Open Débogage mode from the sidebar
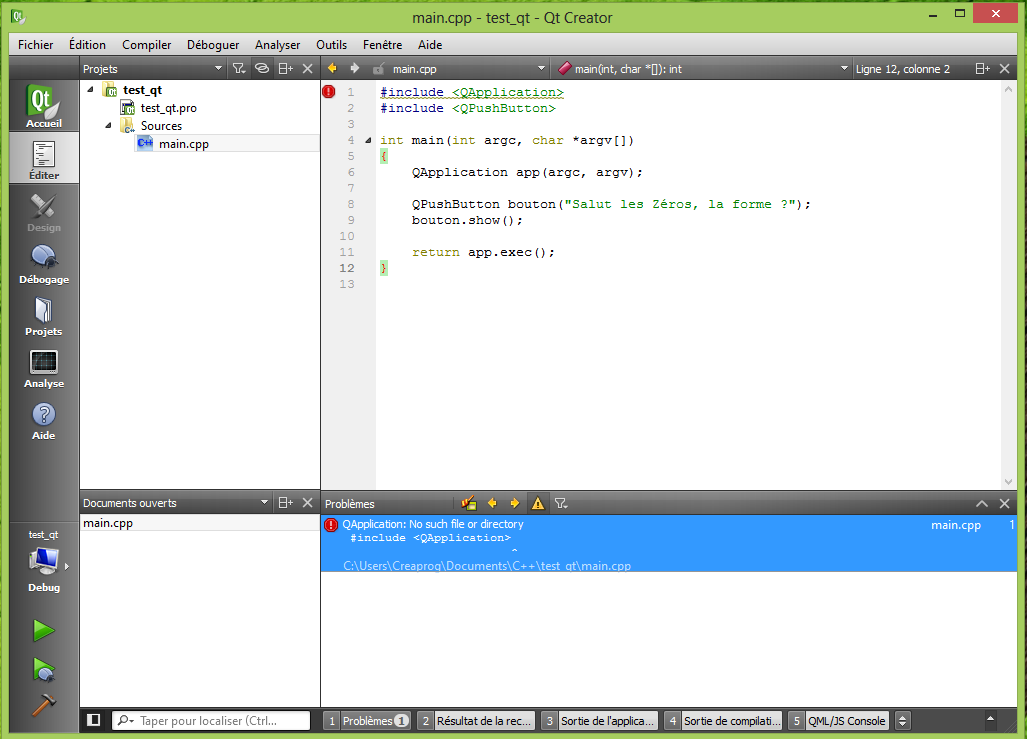Image resolution: width=1027 pixels, height=739 pixels. 43,262
